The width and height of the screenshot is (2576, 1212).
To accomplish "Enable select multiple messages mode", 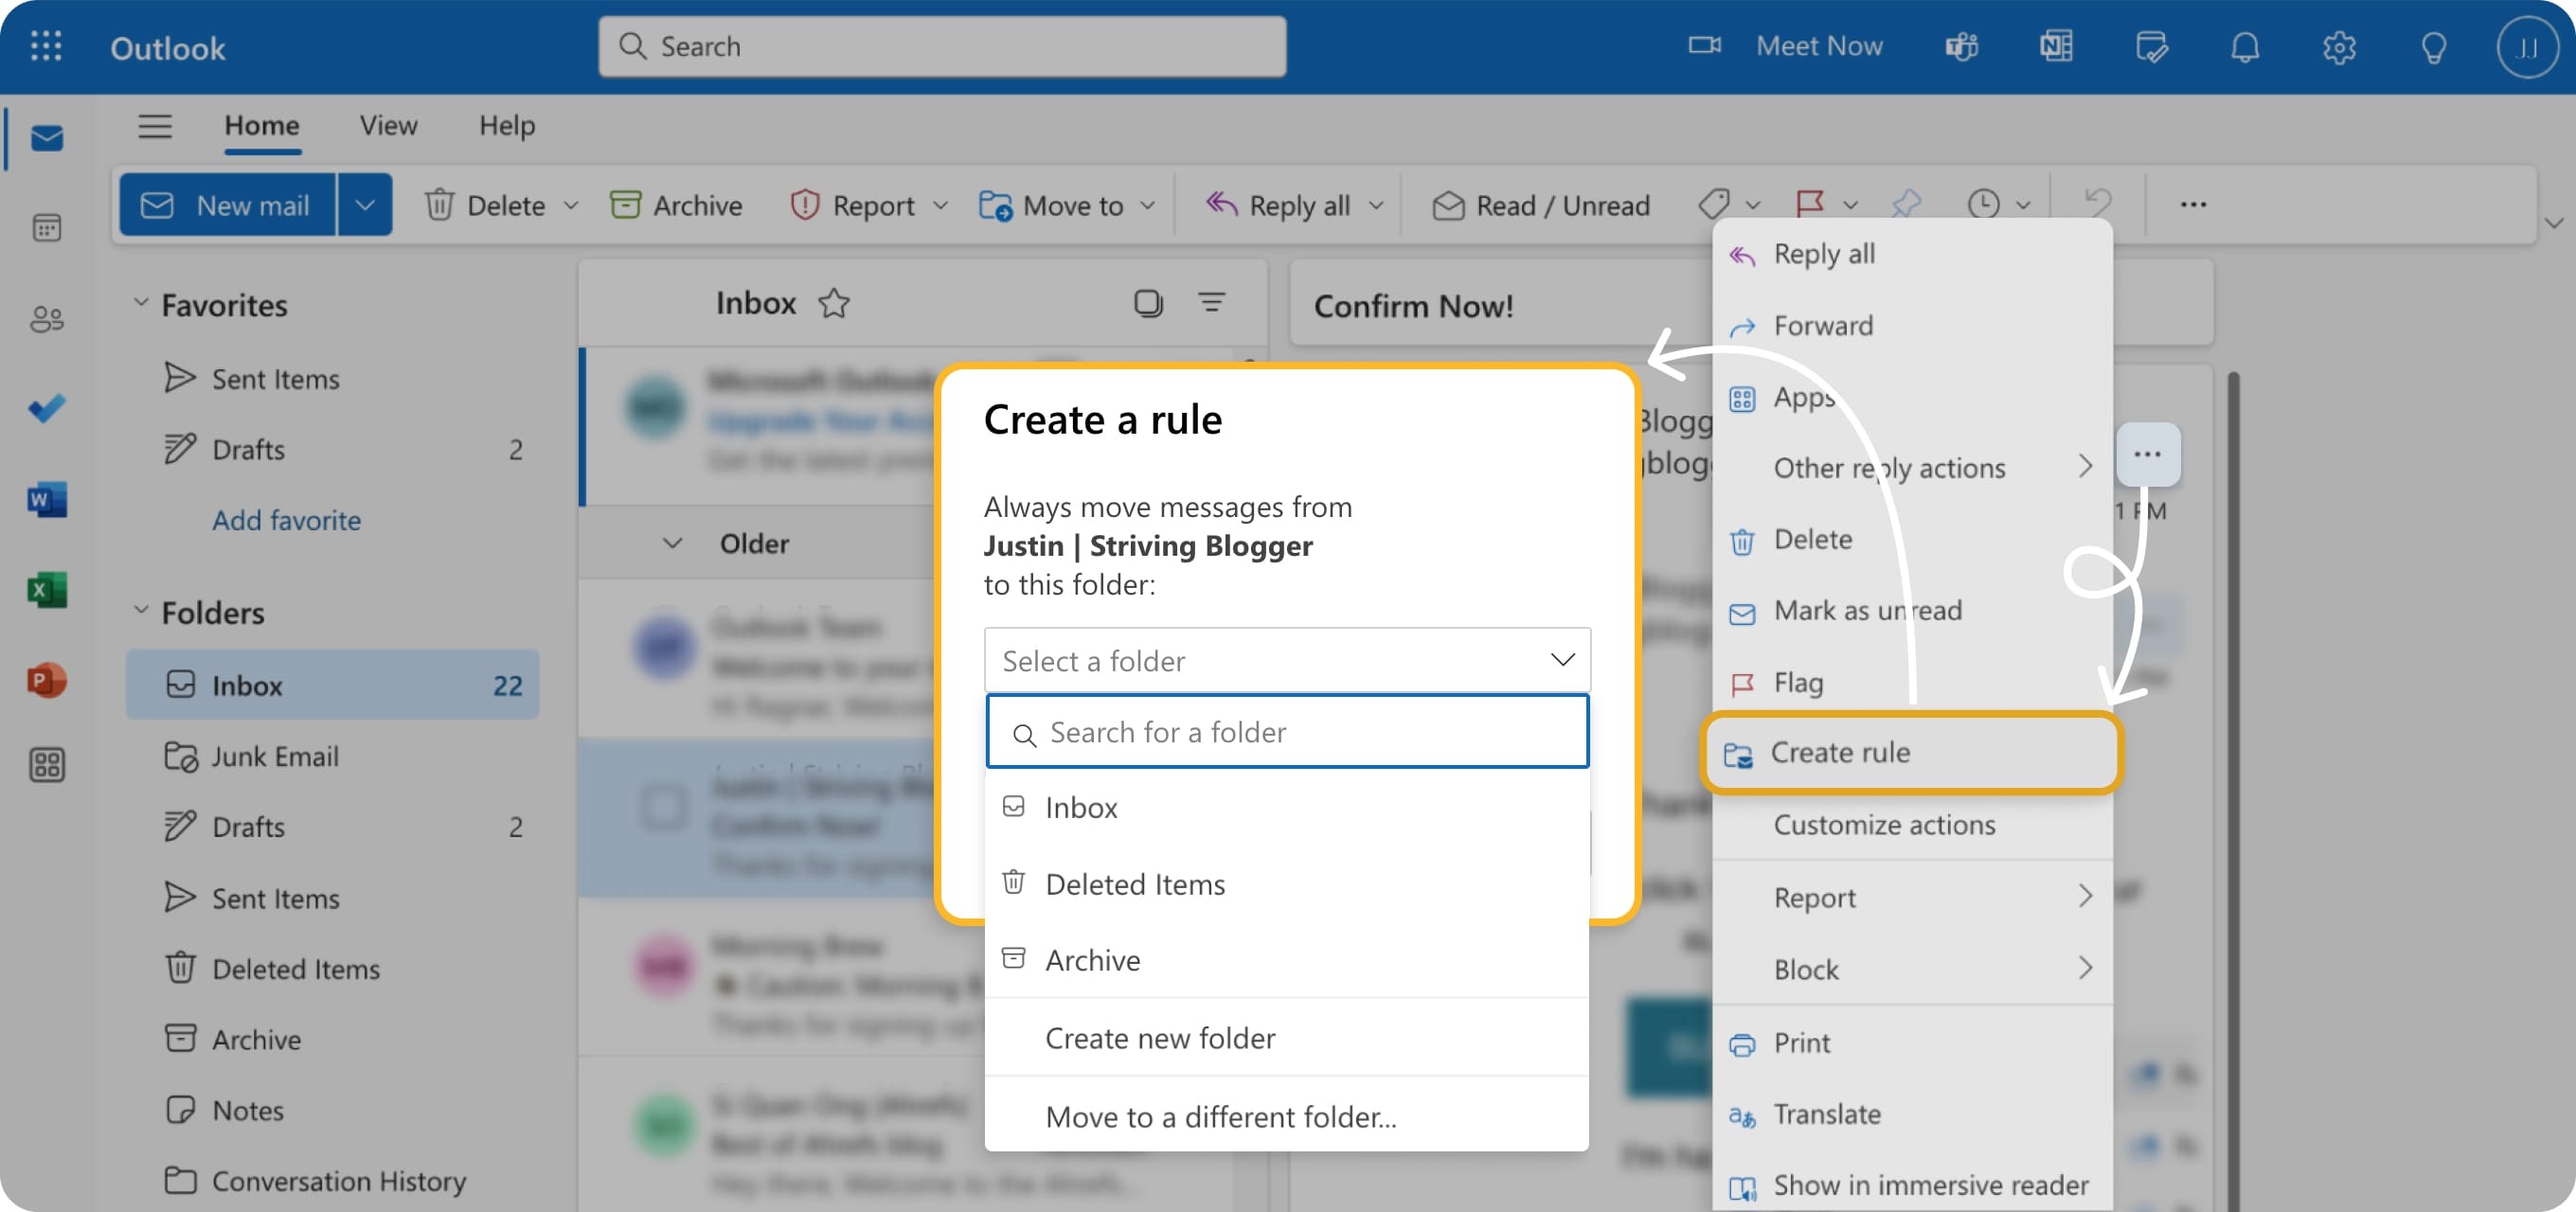I will point(1149,302).
